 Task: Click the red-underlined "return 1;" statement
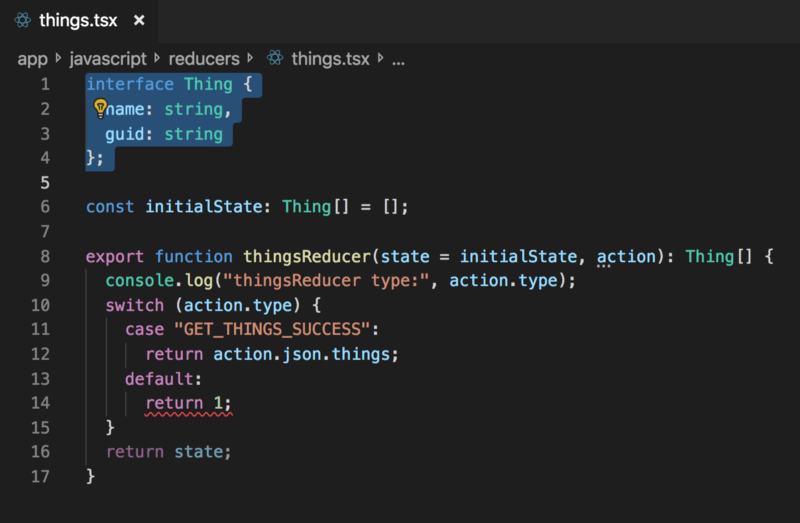click(x=188, y=403)
